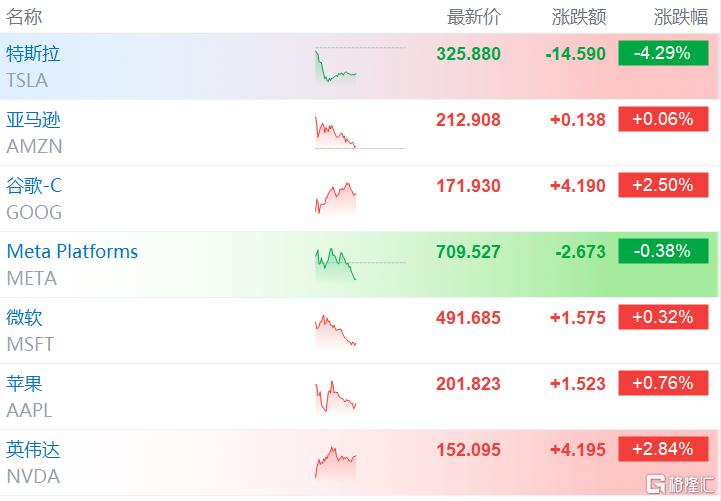Click the green -4.29% change badge

663,53
